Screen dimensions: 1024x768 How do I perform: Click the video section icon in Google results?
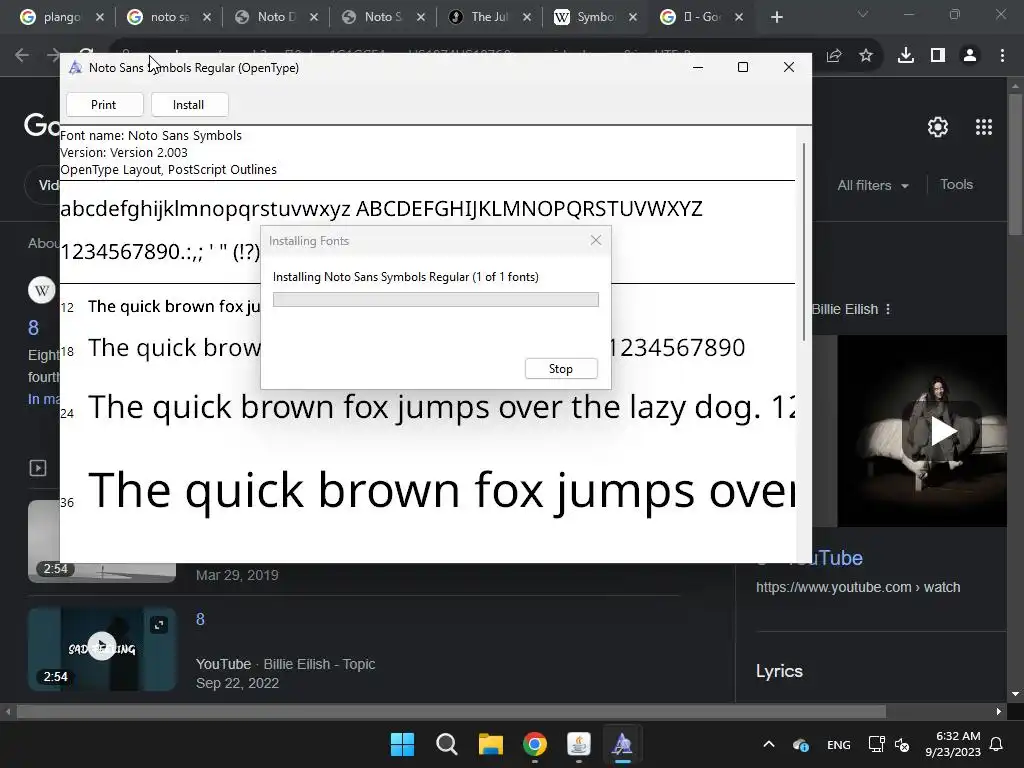pos(38,468)
